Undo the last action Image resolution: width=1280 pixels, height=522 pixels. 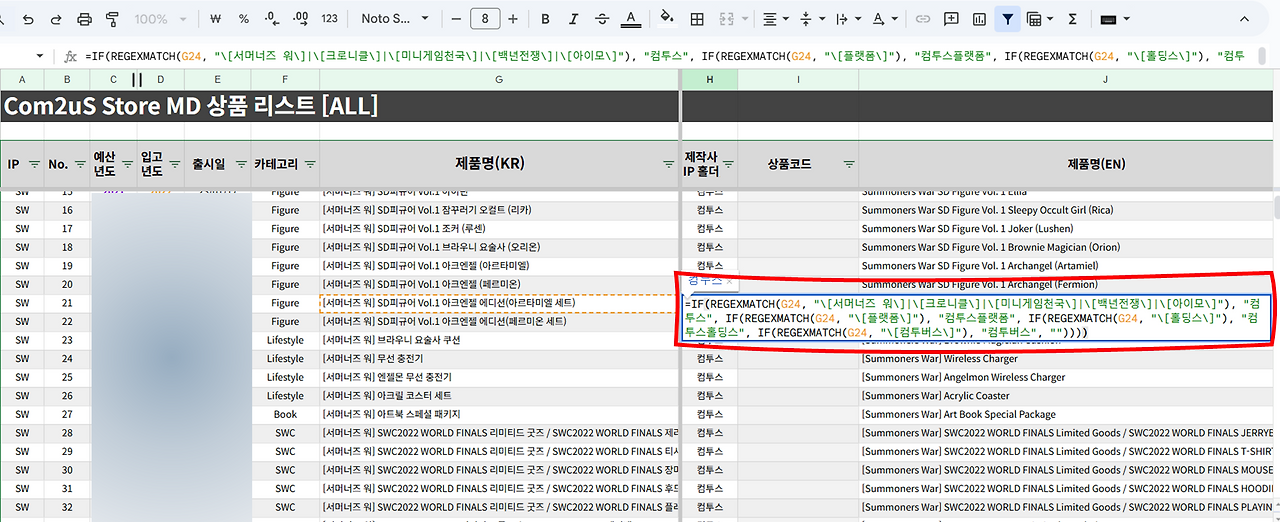coord(27,19)
